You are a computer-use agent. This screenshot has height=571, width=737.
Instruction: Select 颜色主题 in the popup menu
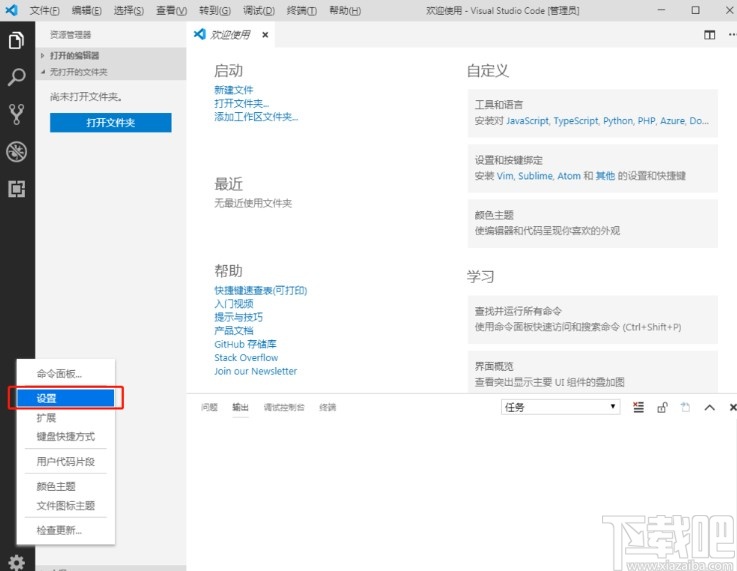tap(66, 486)
